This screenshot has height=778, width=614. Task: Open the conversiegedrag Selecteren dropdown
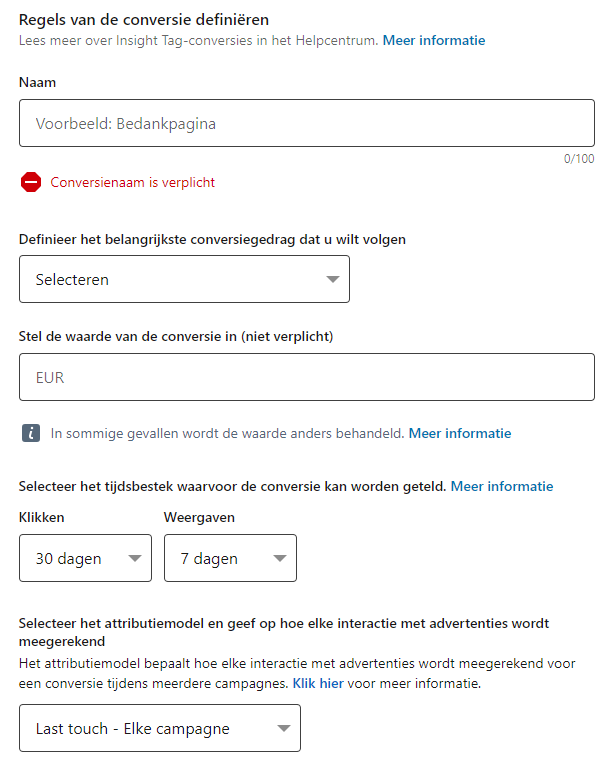click(184, 279)
